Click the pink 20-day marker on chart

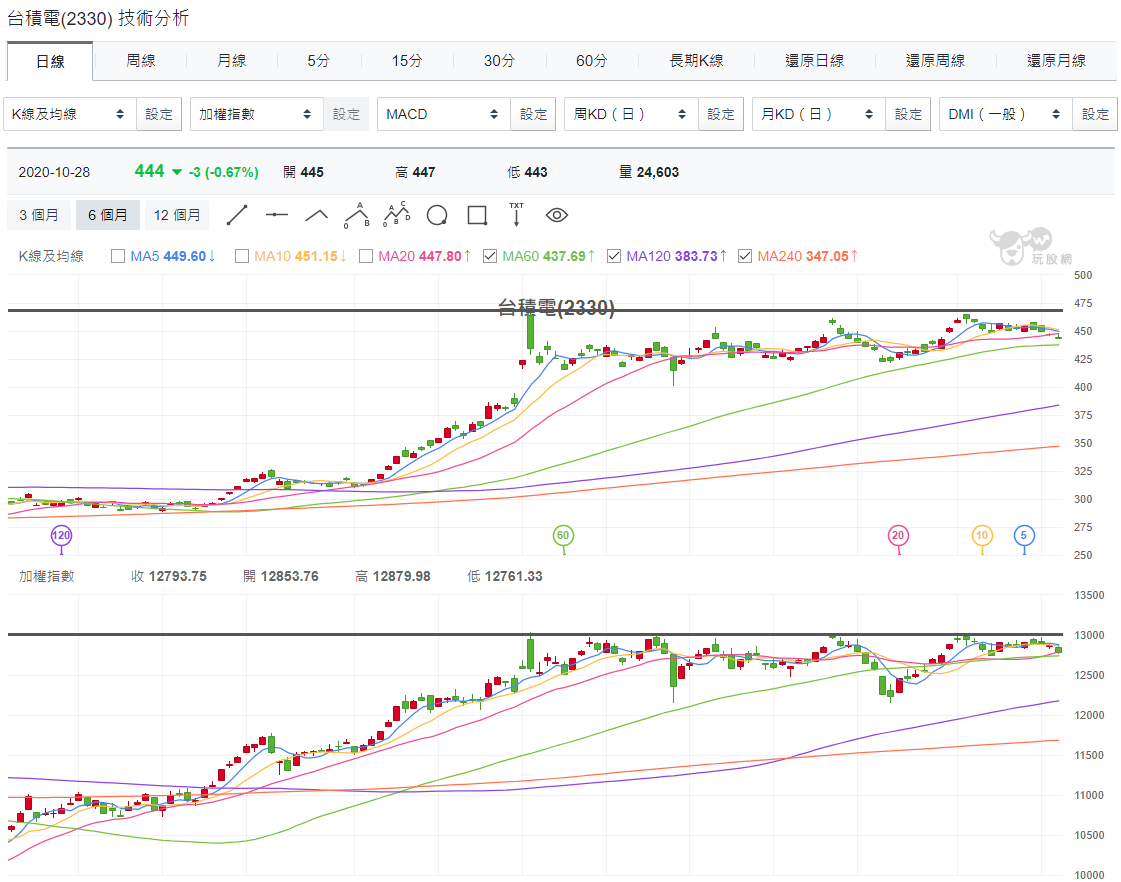(x=898, y=535)
